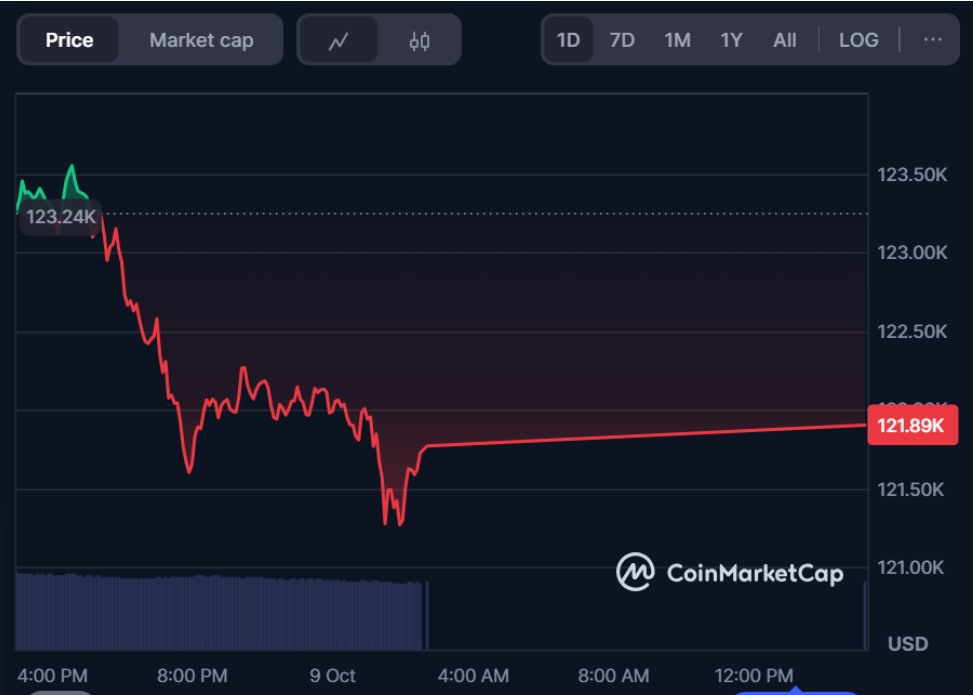
Task: Show the All time range
Action: pyautogui.click(x=785, y=40)
